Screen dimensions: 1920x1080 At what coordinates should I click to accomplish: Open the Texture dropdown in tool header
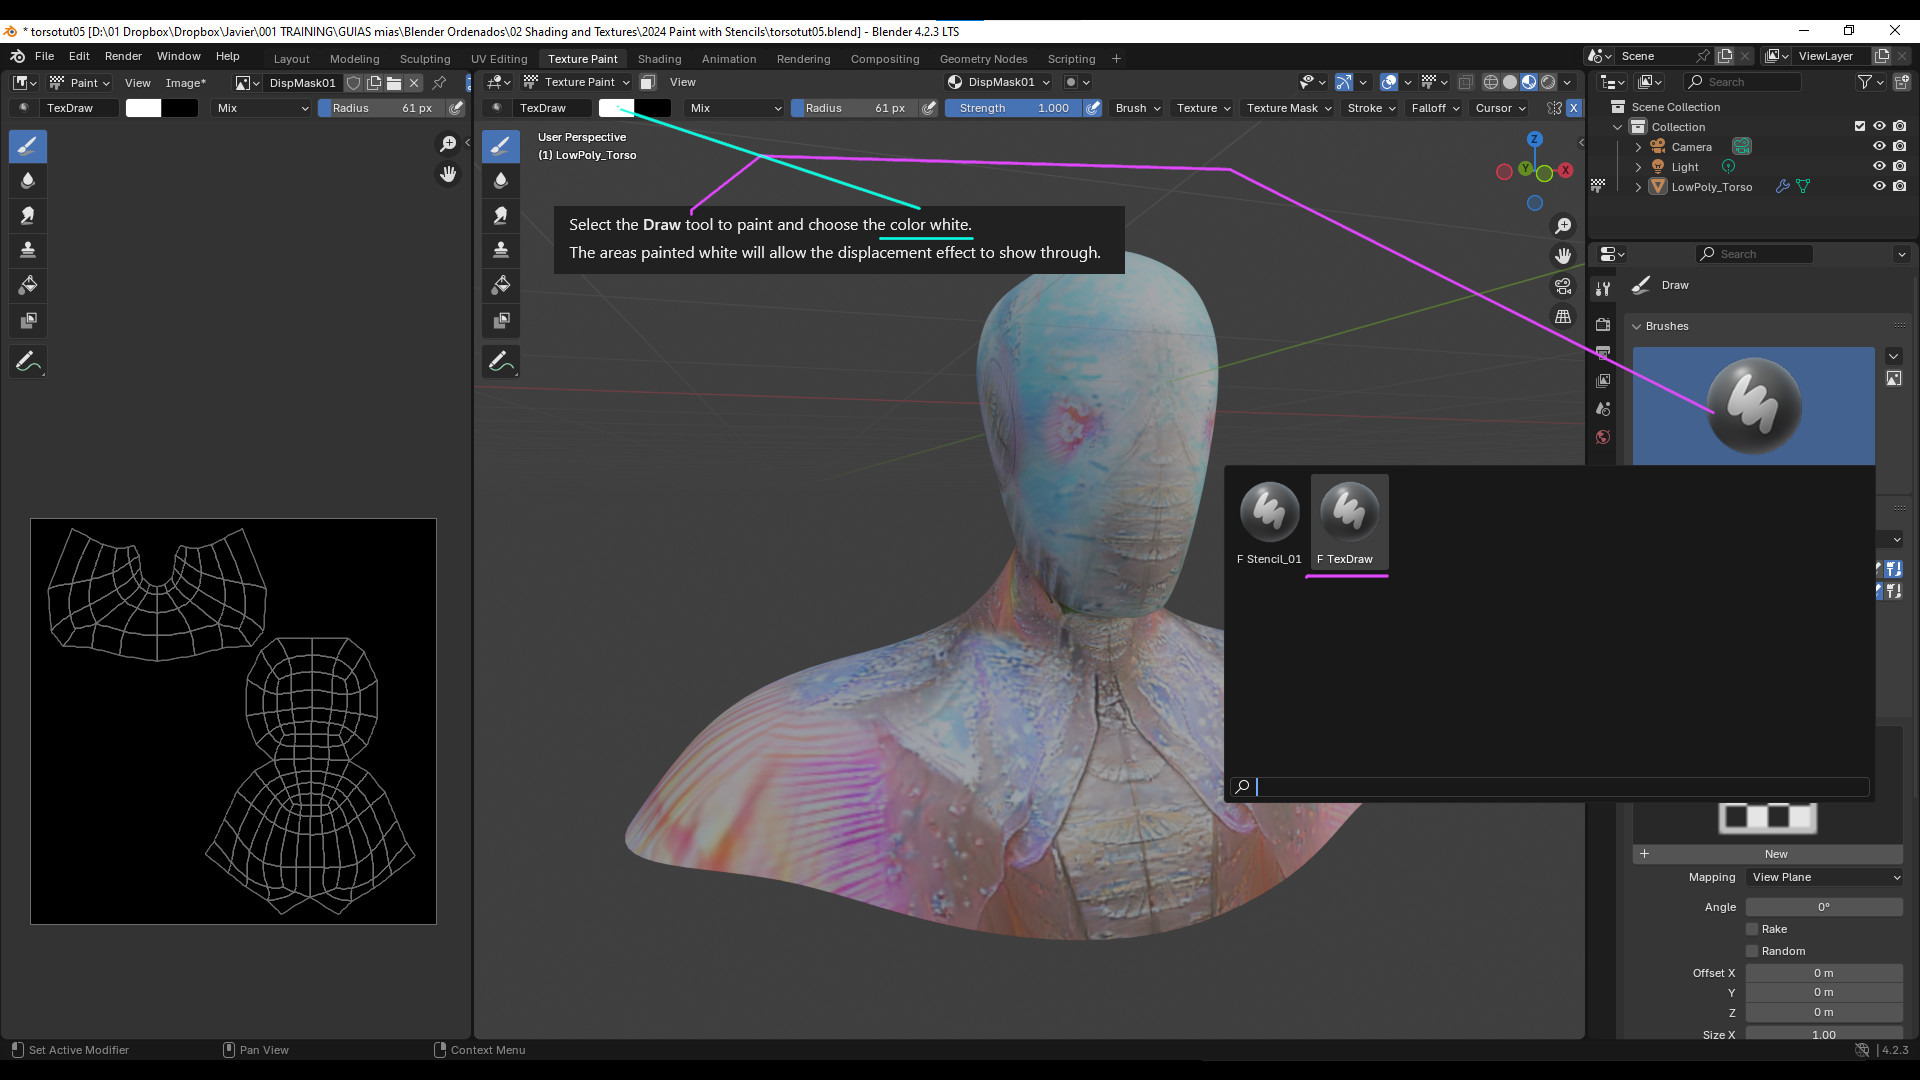[1203, 108]
